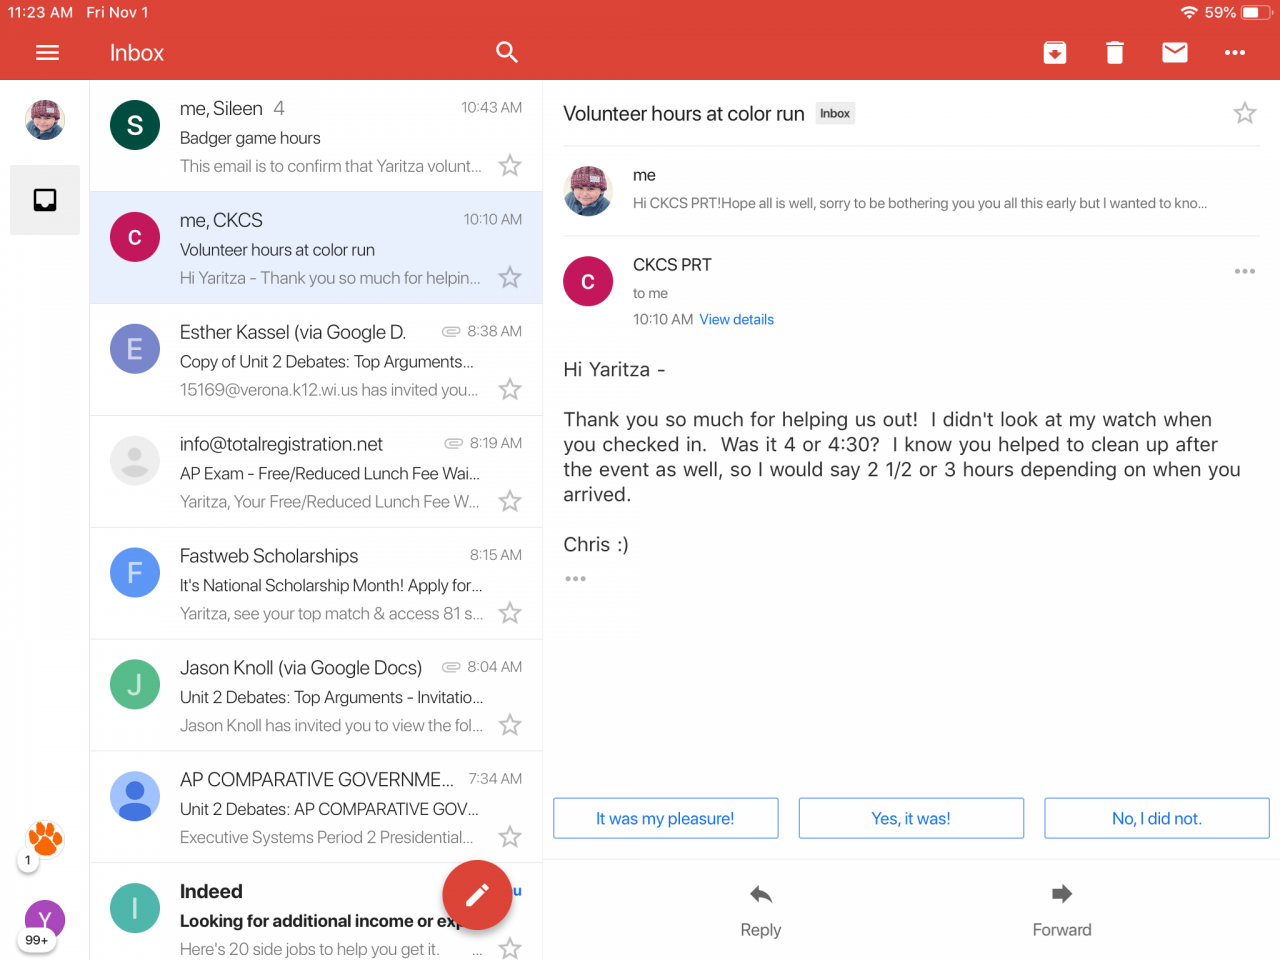Click the View details link
Viewport: 1280px width, 960px height.
click(x=737, y=320)
